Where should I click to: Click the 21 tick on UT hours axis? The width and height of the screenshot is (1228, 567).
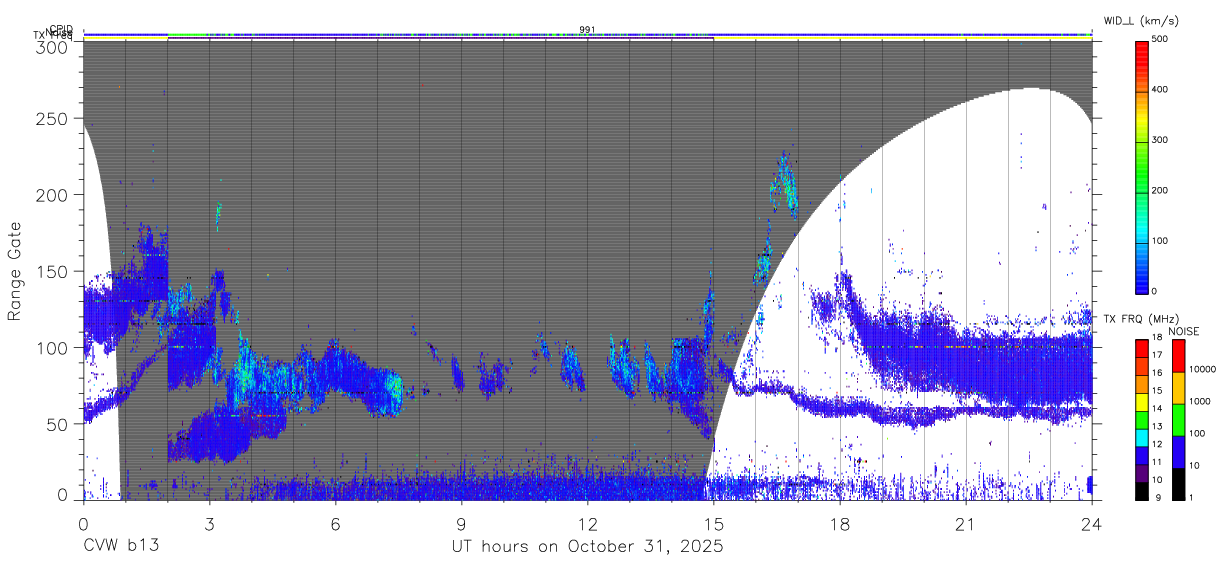966,523
